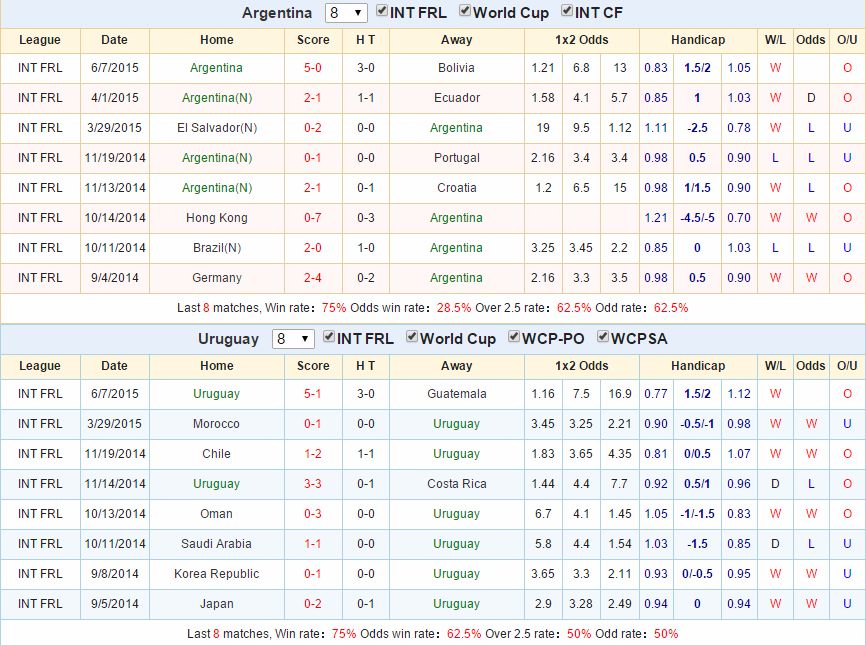The width and height of the screenshot is (866, 645).
Task: Uncheck the WCPSA checkbox
Action: coord(603,337)
